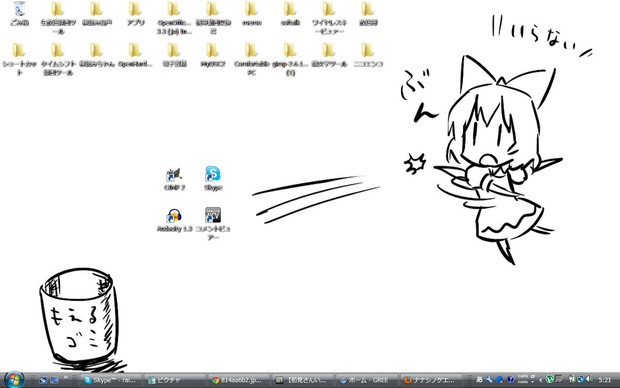The width and height of the screenshot is (620, 388).
Task: Open the OpenHard... folder icon
Action: [x=135, y=55]
